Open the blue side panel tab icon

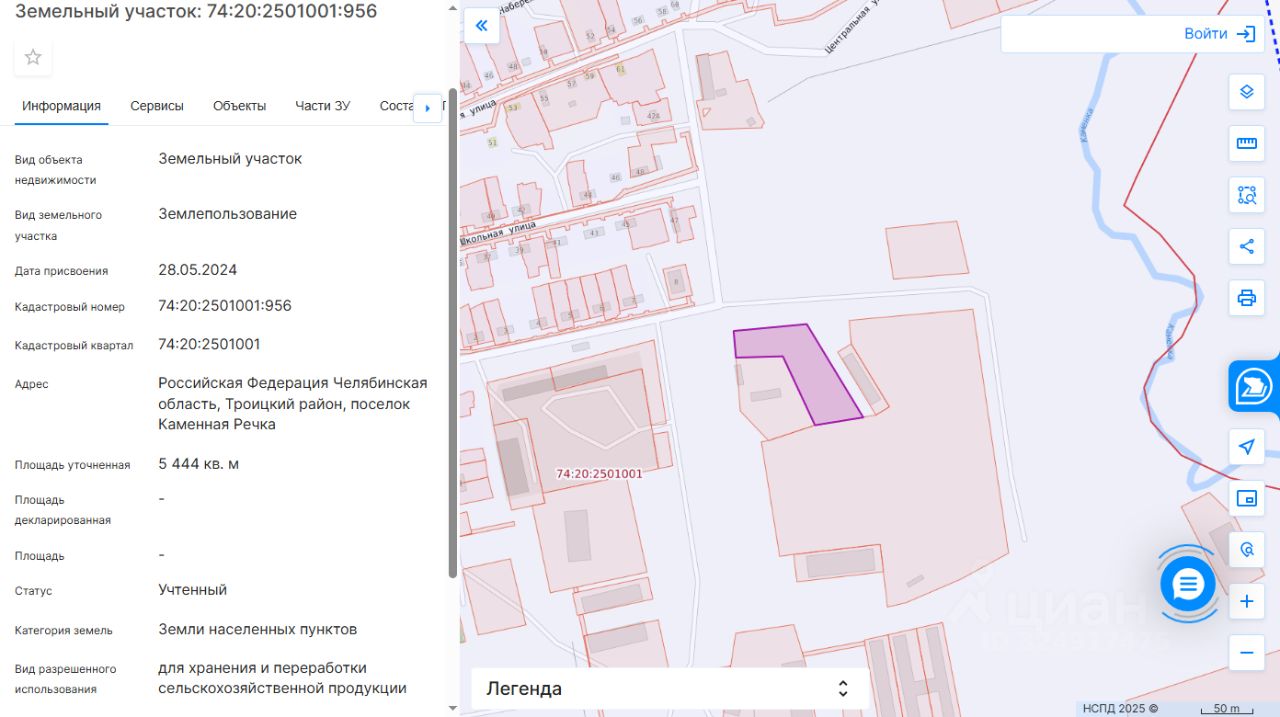(1253, 386)
